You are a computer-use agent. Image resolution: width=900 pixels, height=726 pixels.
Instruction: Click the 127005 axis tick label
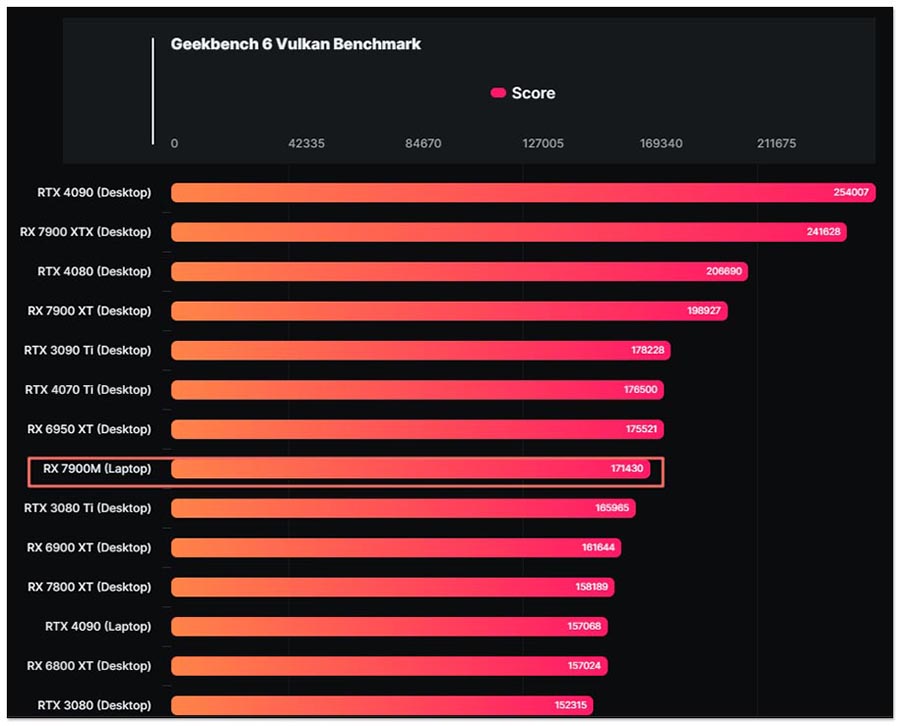click(x=543, y=143)
